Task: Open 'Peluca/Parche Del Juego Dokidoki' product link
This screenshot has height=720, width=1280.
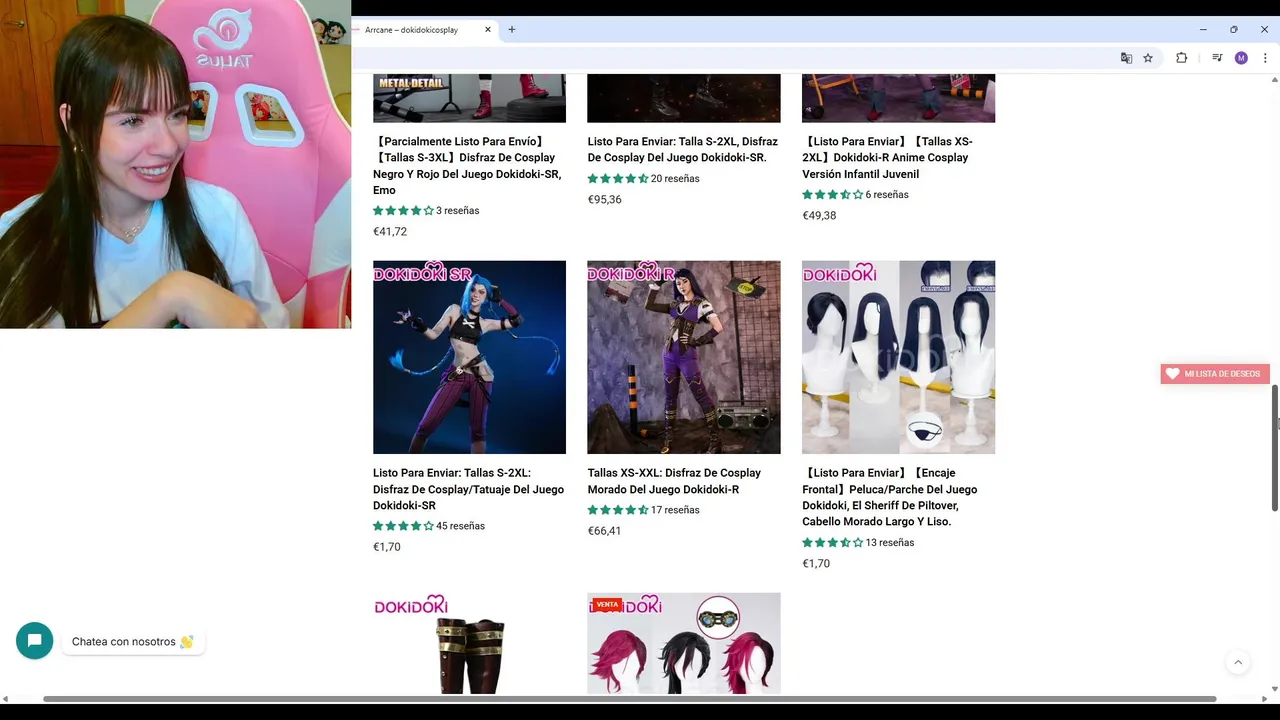Action: click(x=889, y=497)
